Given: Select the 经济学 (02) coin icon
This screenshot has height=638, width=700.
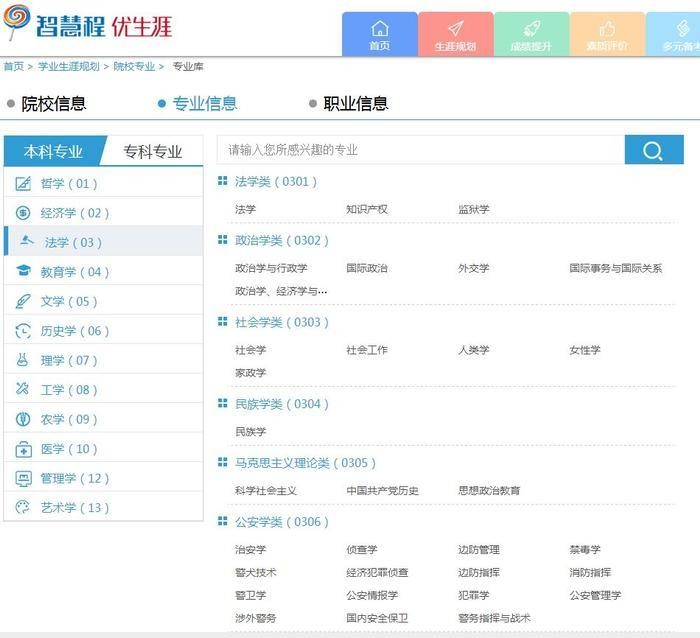Looking at the screenshot, I should [x=23, y=213].
